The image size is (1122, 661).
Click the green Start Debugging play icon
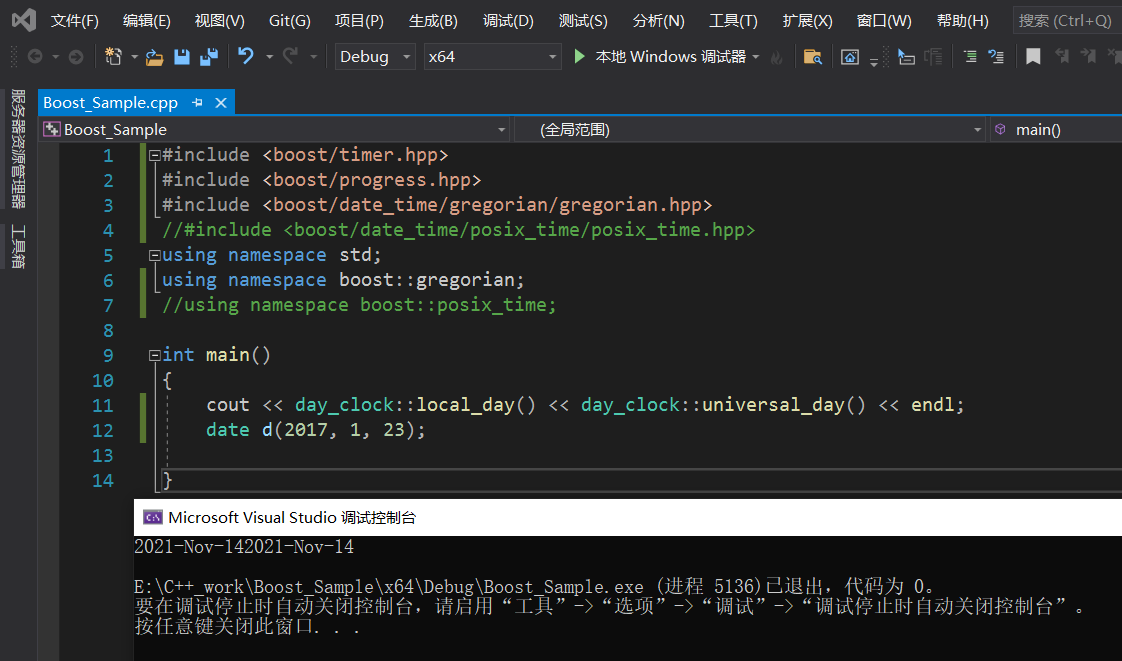pos(580,56)
